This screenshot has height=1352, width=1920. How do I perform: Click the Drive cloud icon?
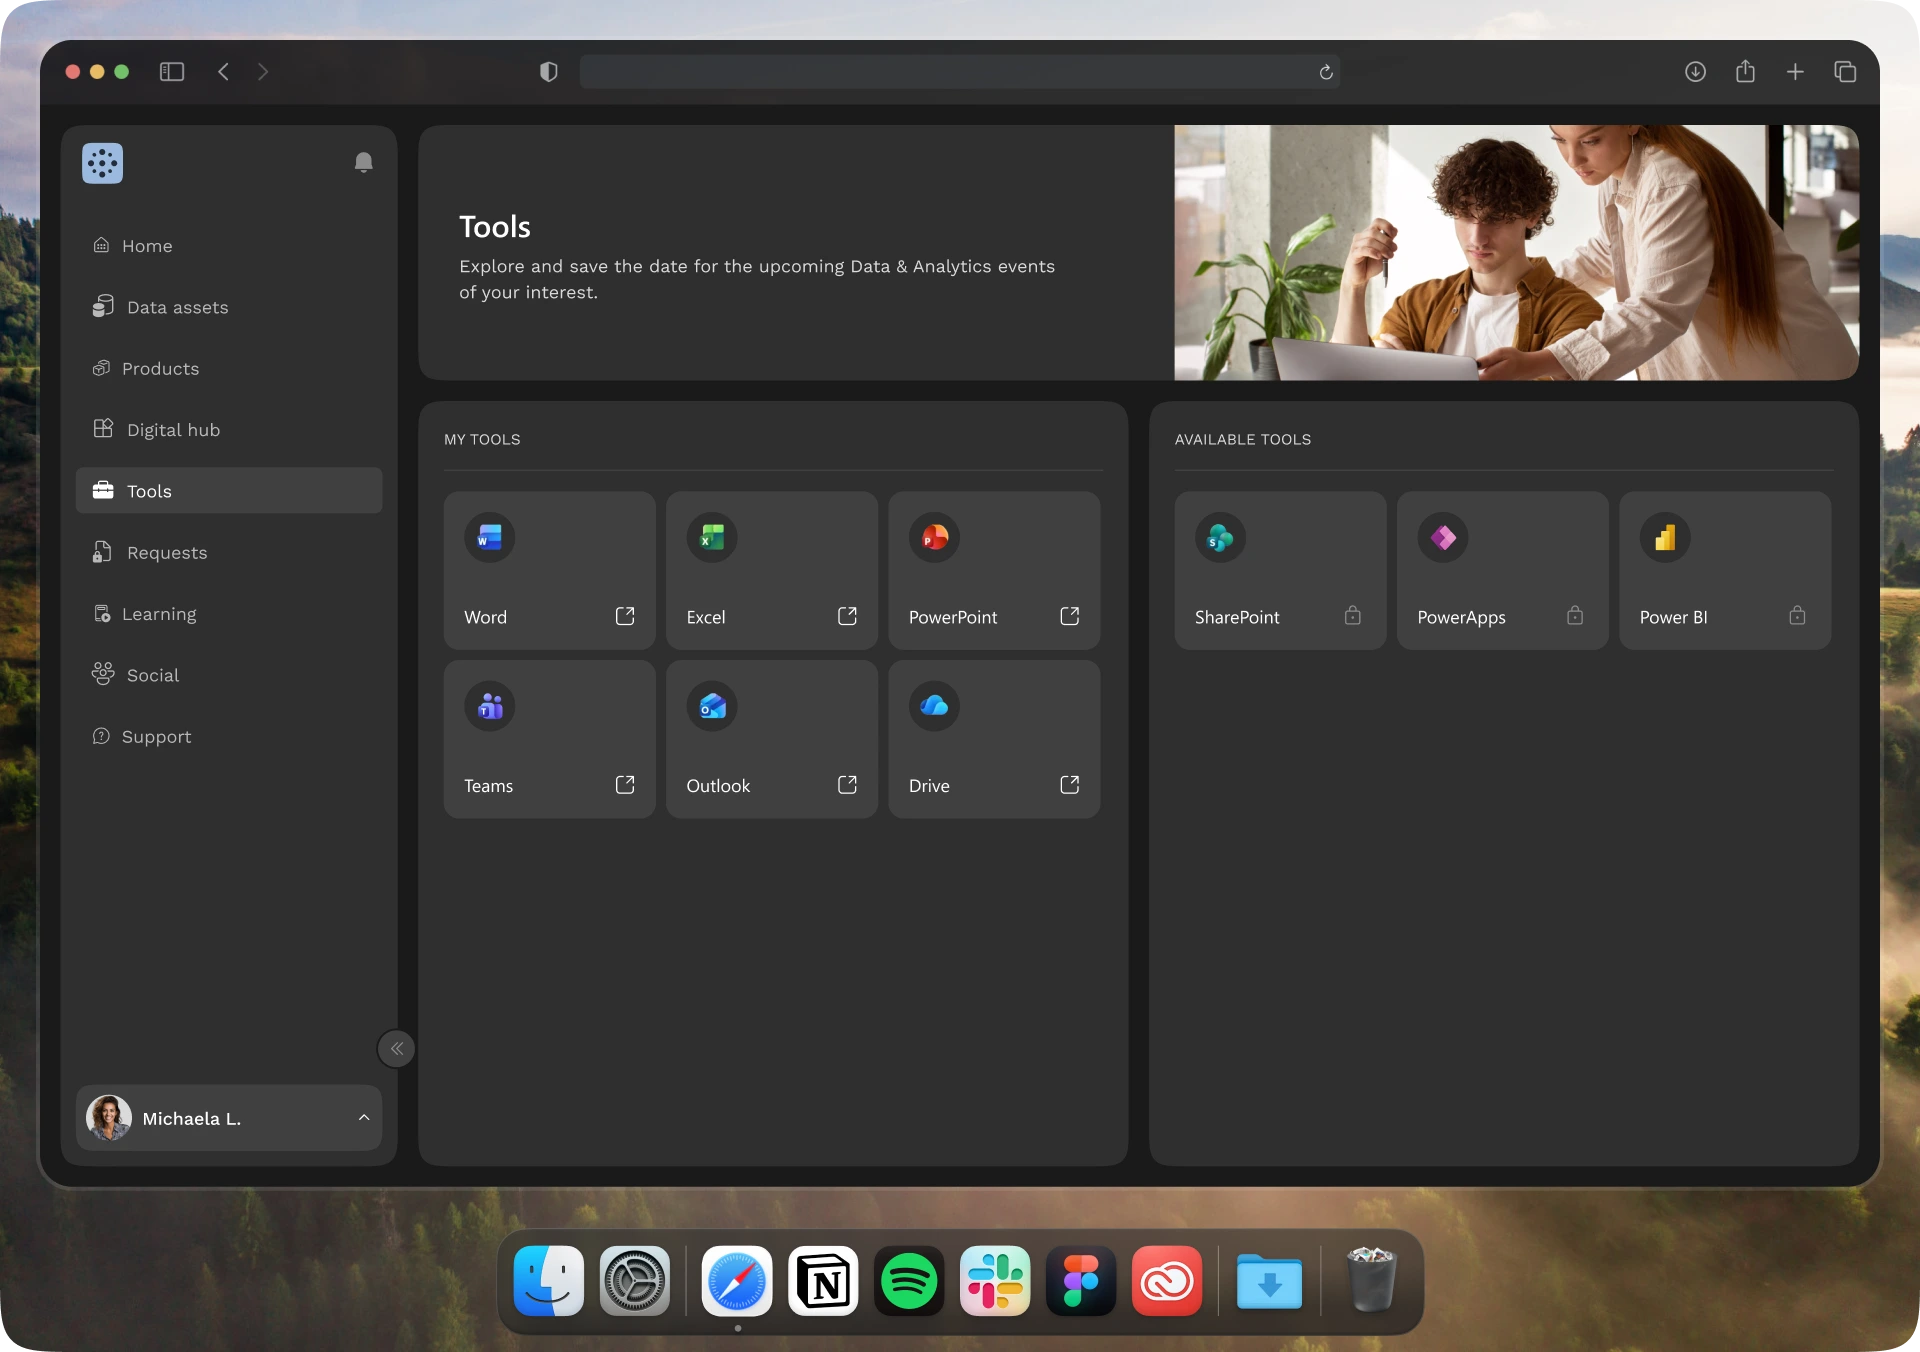coord(934,706)
